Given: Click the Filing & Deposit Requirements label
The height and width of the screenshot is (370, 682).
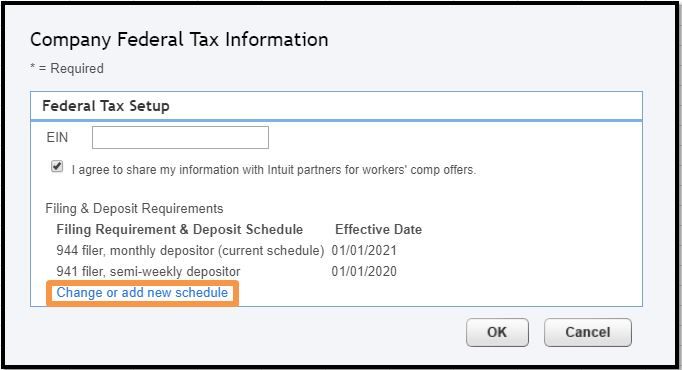Looking at the screenshot, I should (x=134, y=209).
